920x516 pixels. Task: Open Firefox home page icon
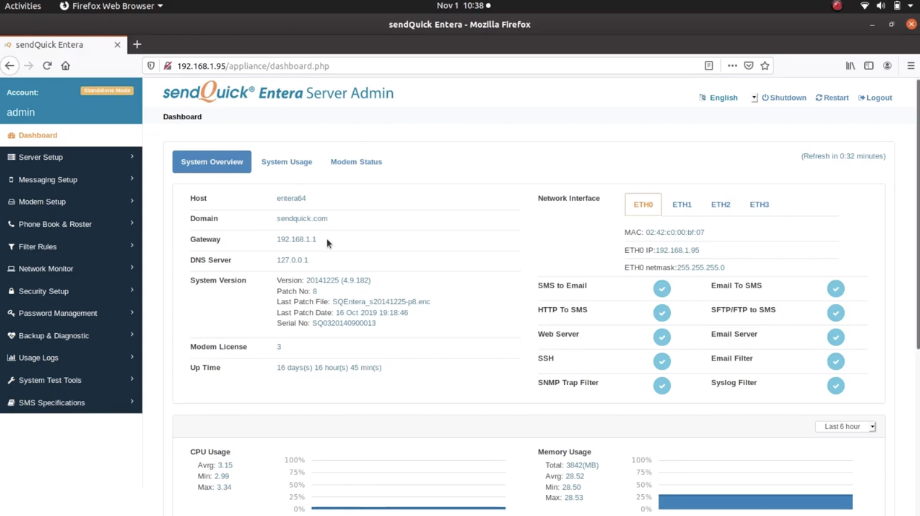[66, 66]
